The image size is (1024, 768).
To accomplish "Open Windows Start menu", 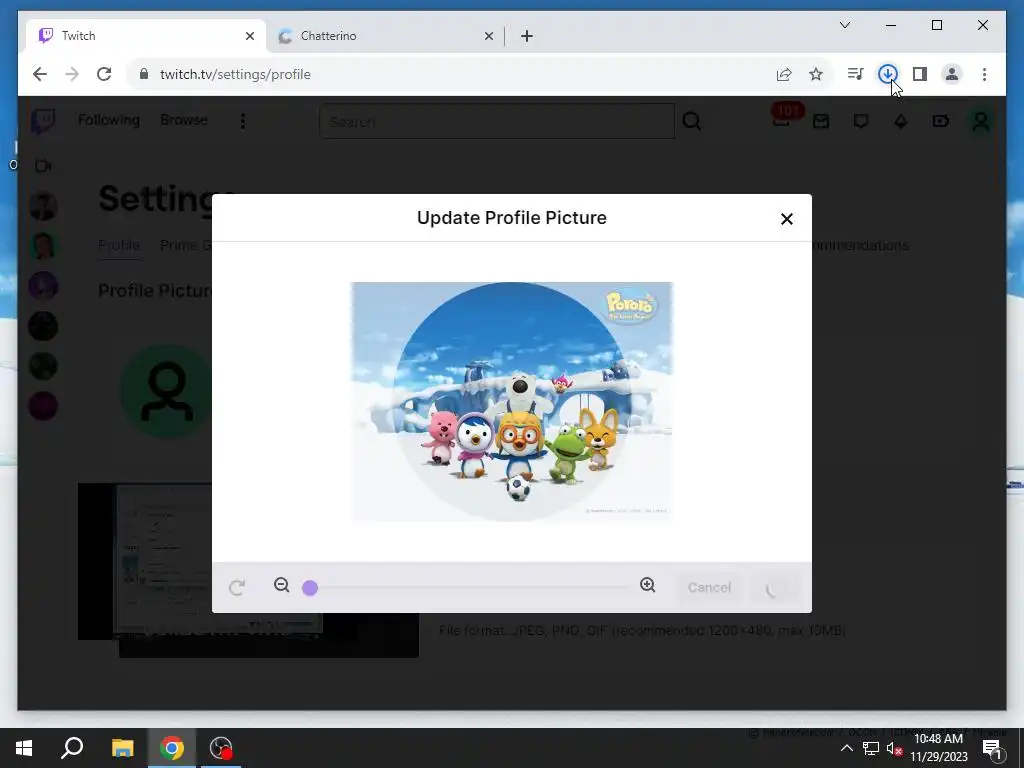I will pyautogui.click(x=24, y=748).
